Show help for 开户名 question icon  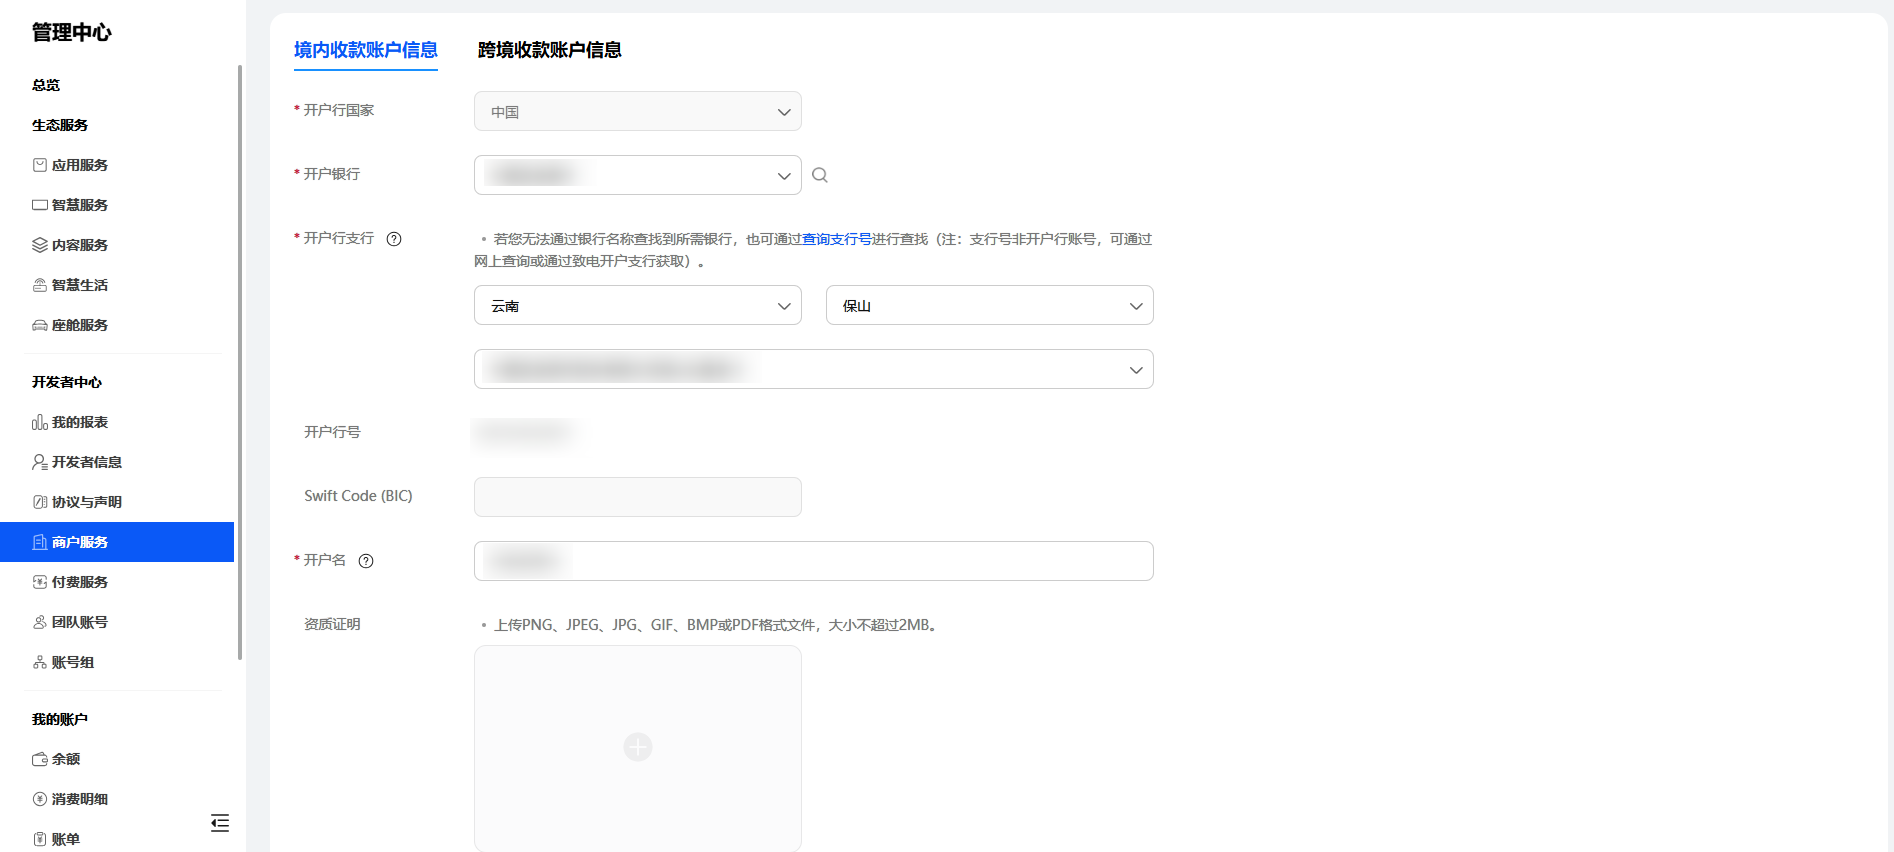coord(366,561)
